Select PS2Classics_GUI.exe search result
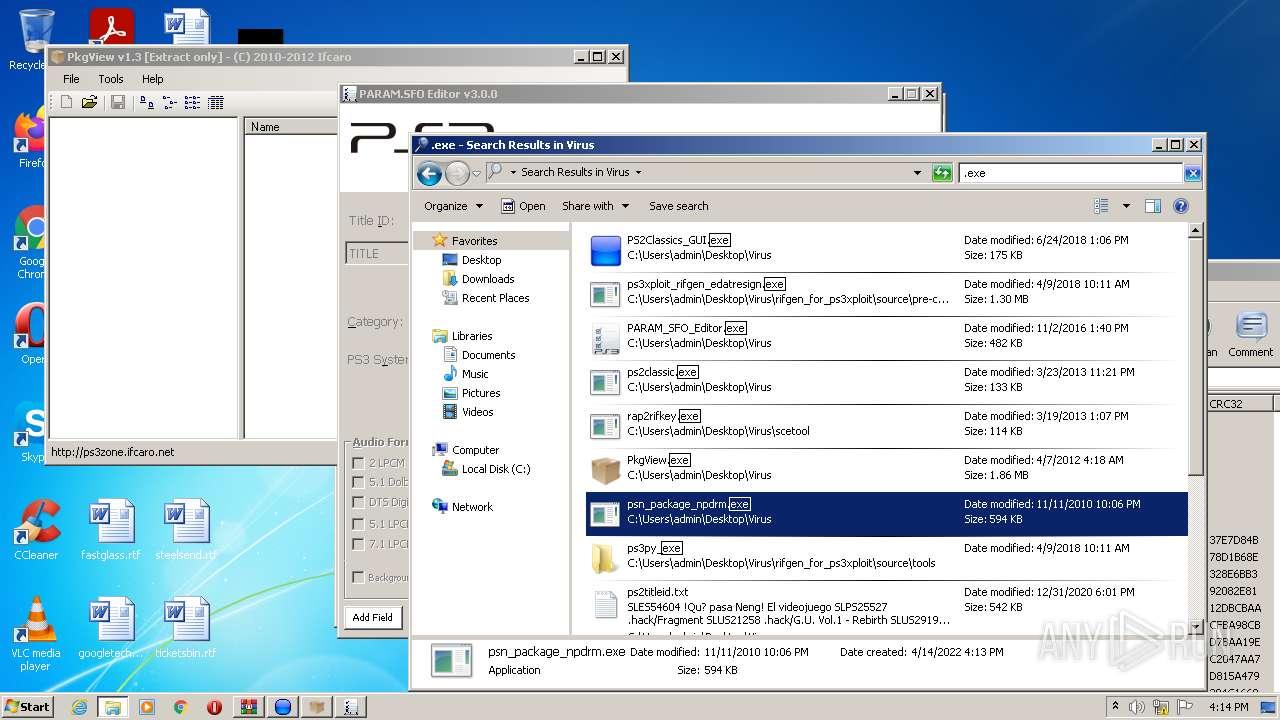The height and width of the screenshot is (720, 1280). [x=887, y=250]
